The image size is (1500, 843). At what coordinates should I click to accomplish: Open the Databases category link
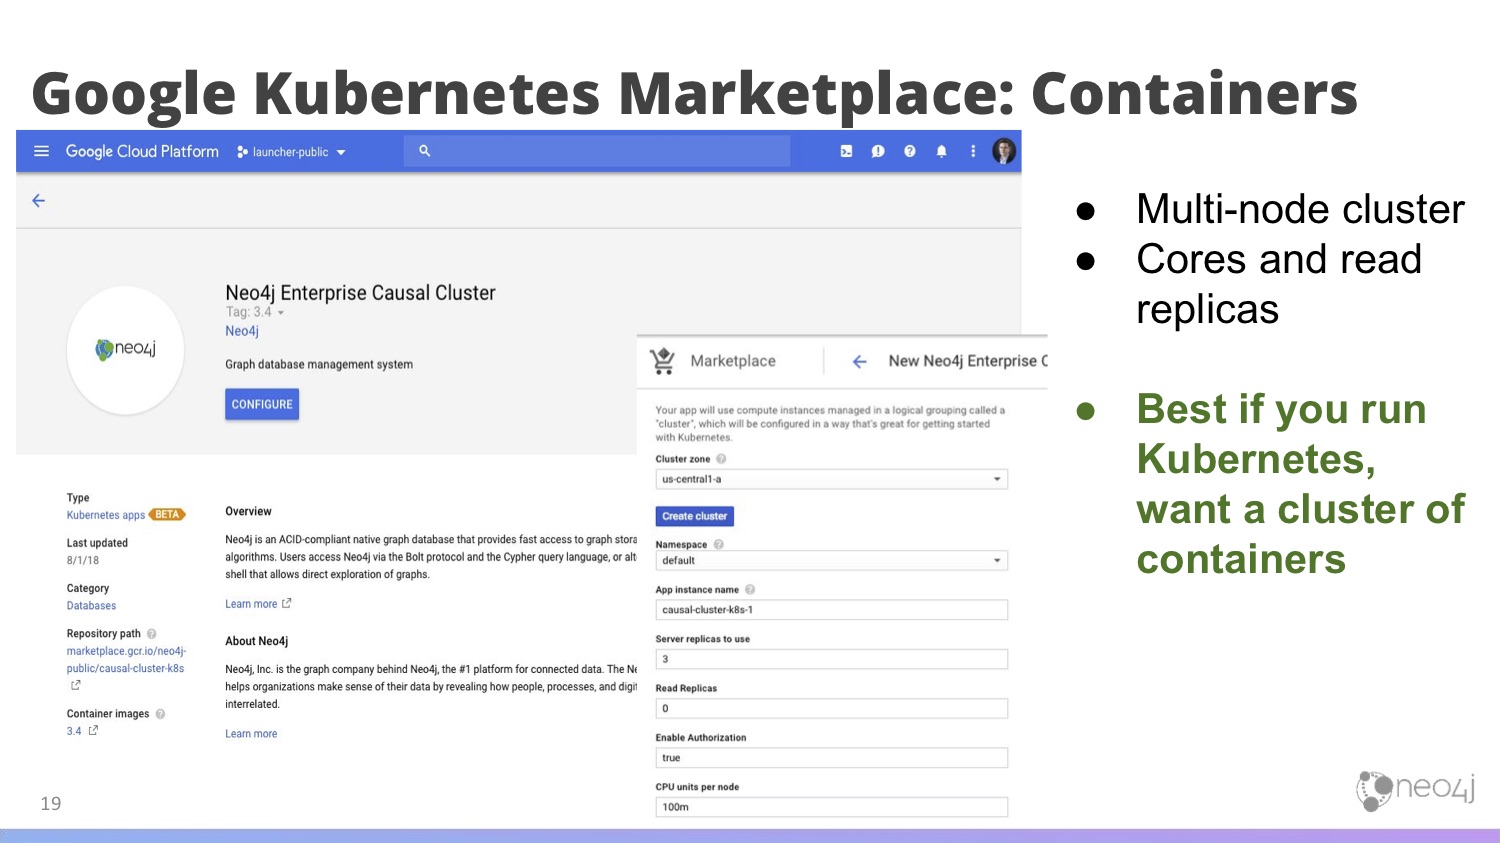coord(91,606)
